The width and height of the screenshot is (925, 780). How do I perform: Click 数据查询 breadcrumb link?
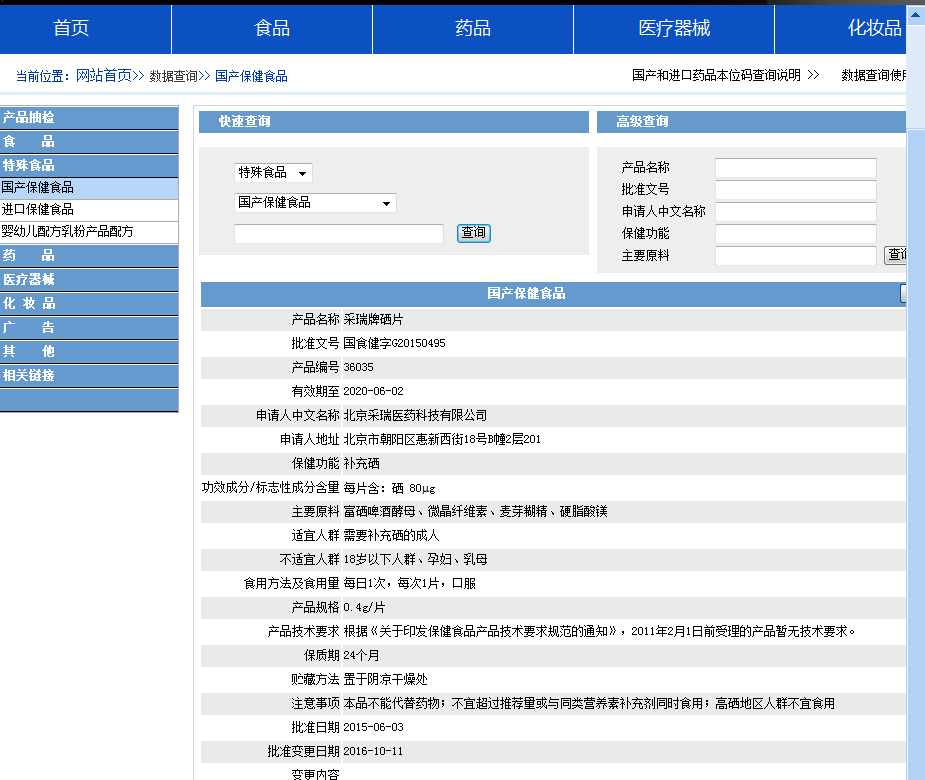(x=173, y=76)
